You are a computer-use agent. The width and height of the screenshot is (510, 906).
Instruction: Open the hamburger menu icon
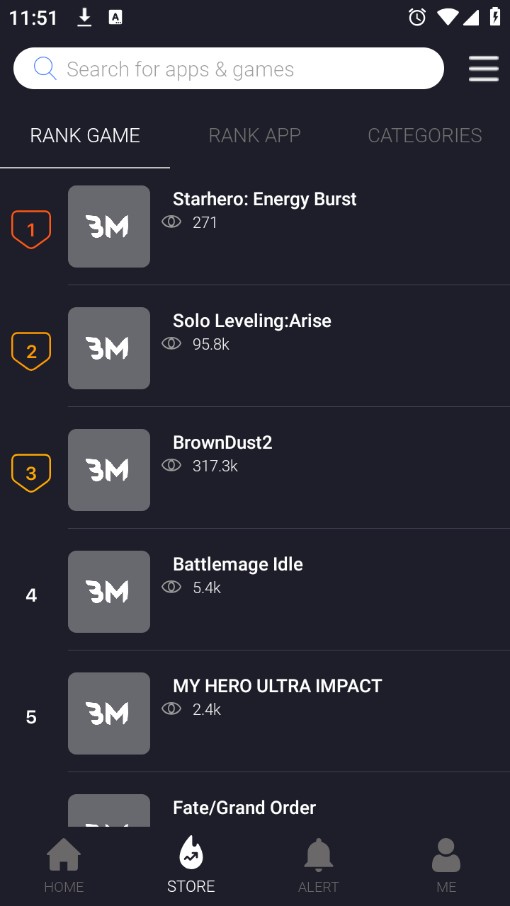point(483,69)
